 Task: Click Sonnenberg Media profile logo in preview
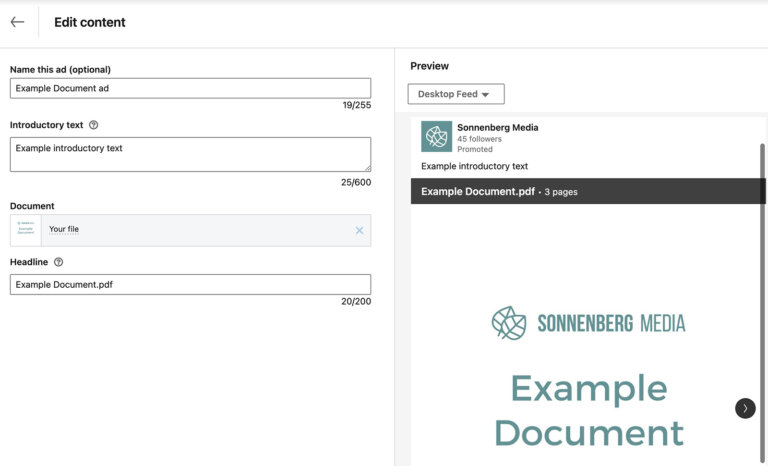coord(436,137)
